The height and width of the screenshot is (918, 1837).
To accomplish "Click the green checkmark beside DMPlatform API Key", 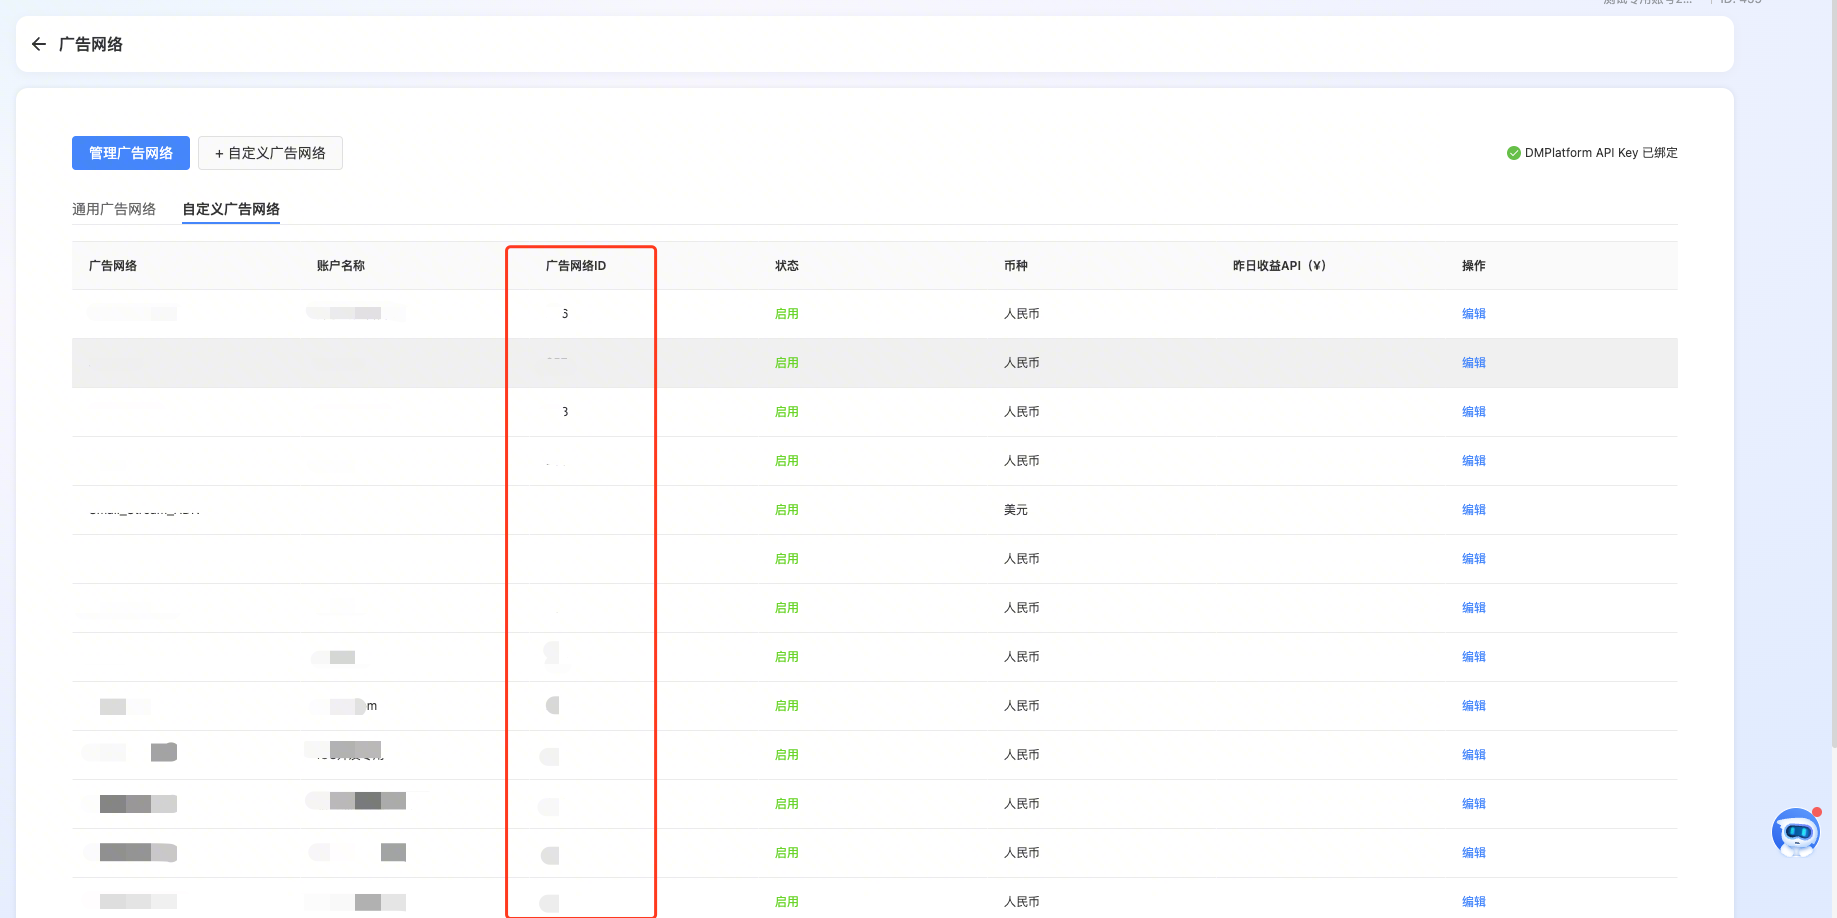I will [1513, 153].
